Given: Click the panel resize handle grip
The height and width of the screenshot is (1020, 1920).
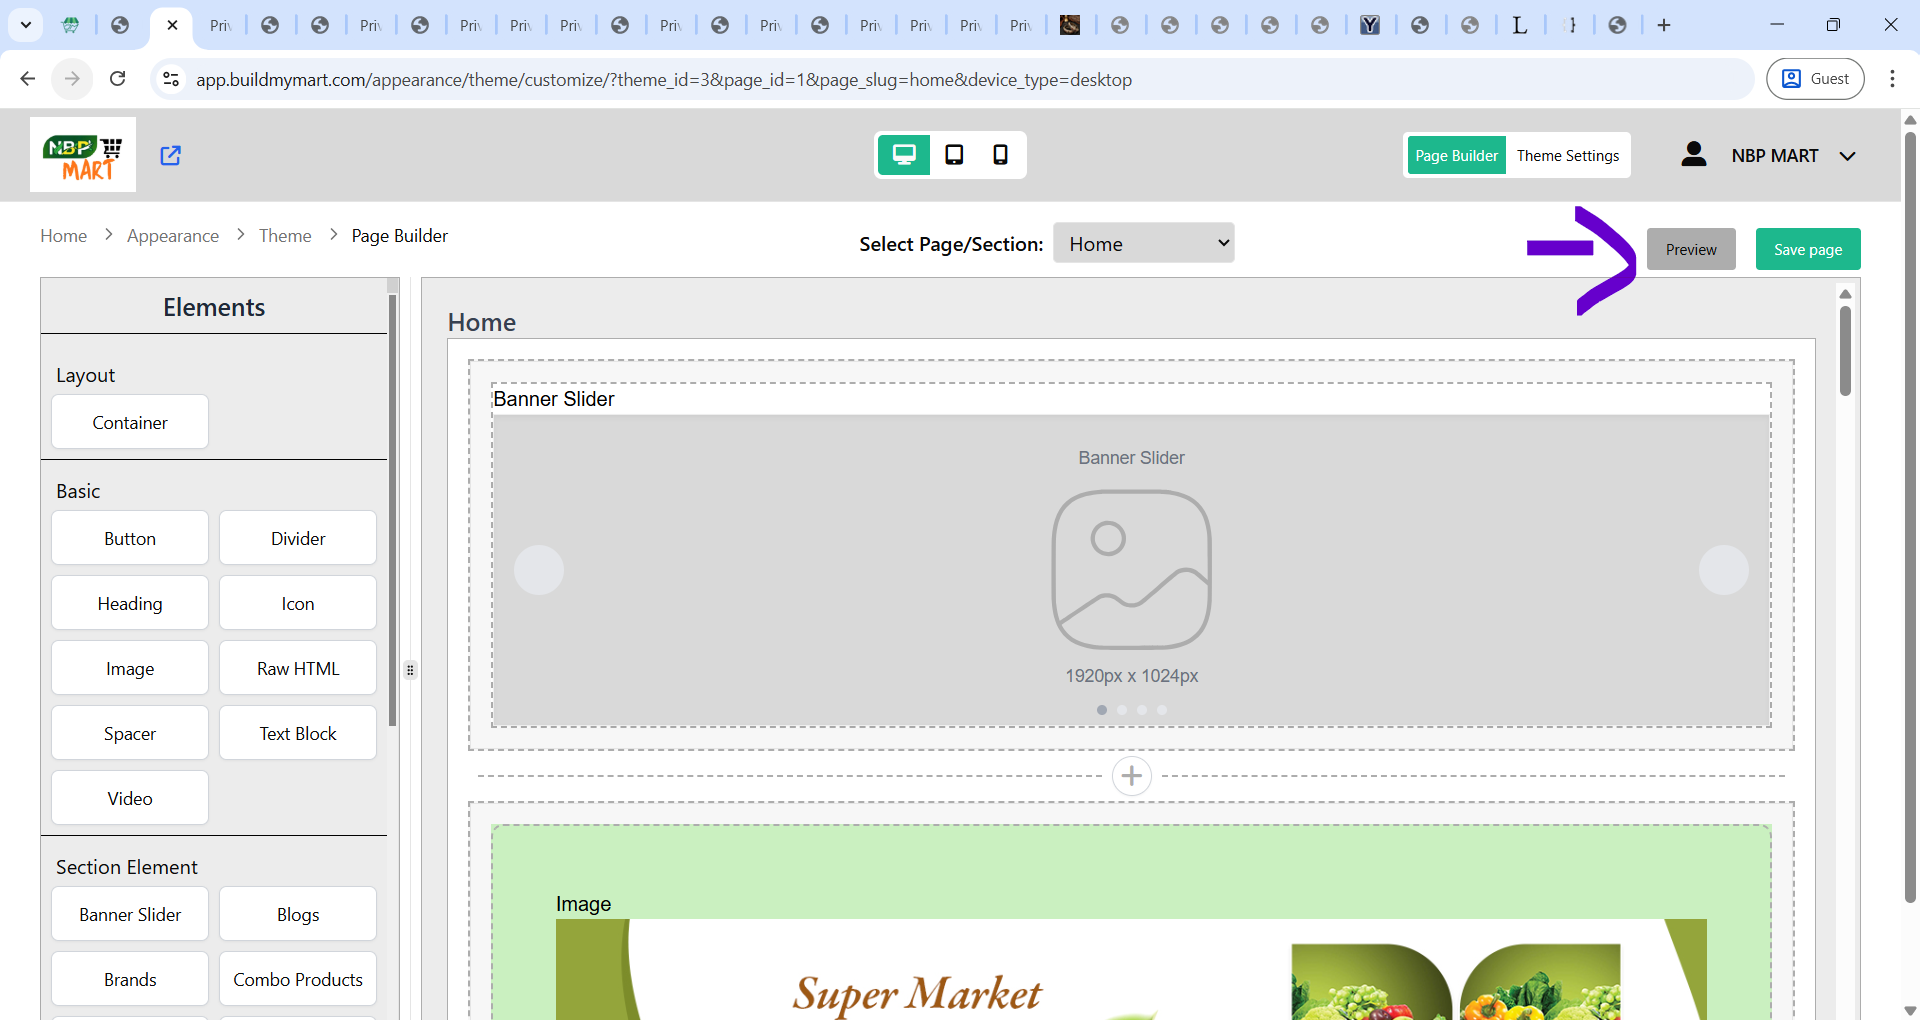Looking at the screenshot, I should tap(410, 670).
